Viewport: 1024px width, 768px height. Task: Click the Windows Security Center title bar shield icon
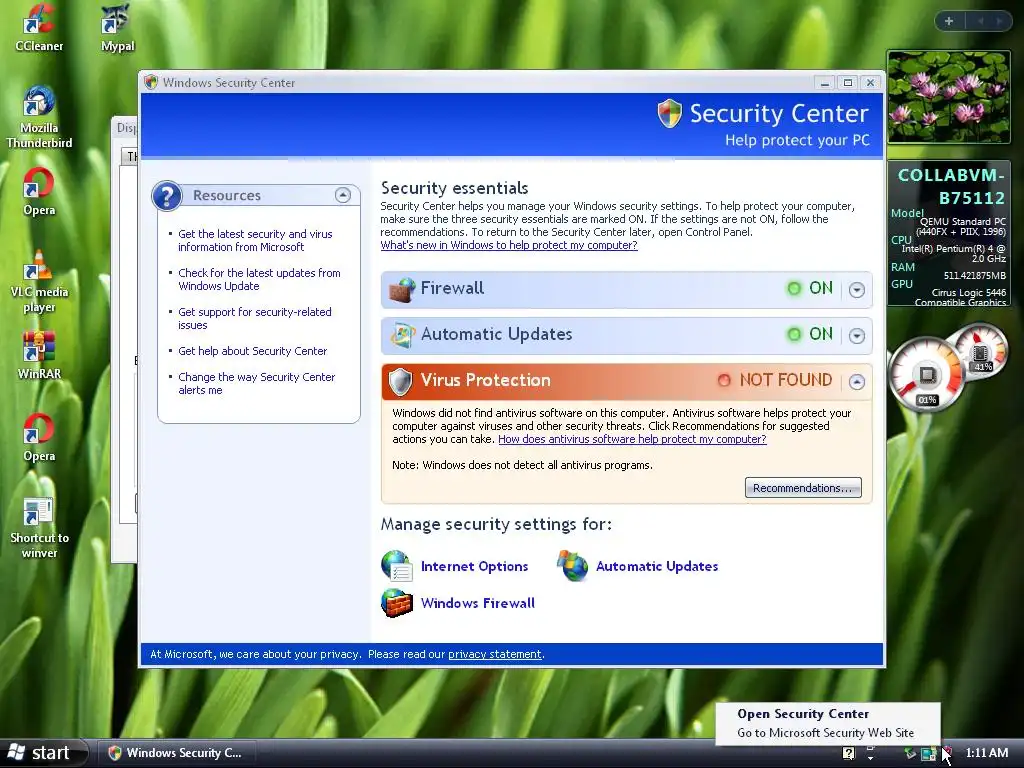(151, 82)
